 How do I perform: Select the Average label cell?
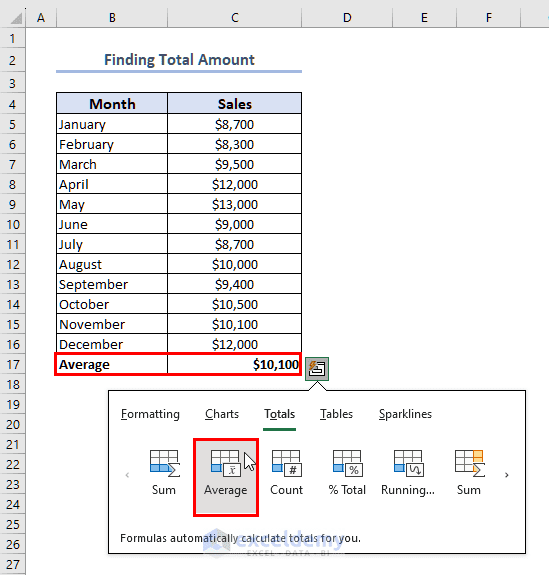click(x=112, y=365)
